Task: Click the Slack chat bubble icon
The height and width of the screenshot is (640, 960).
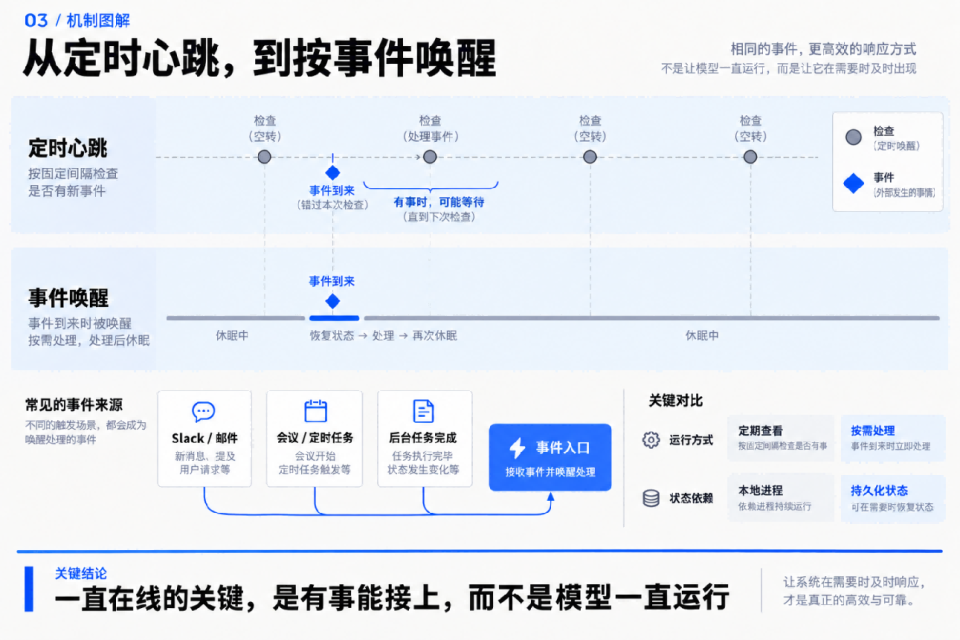Action: point(203,412)
